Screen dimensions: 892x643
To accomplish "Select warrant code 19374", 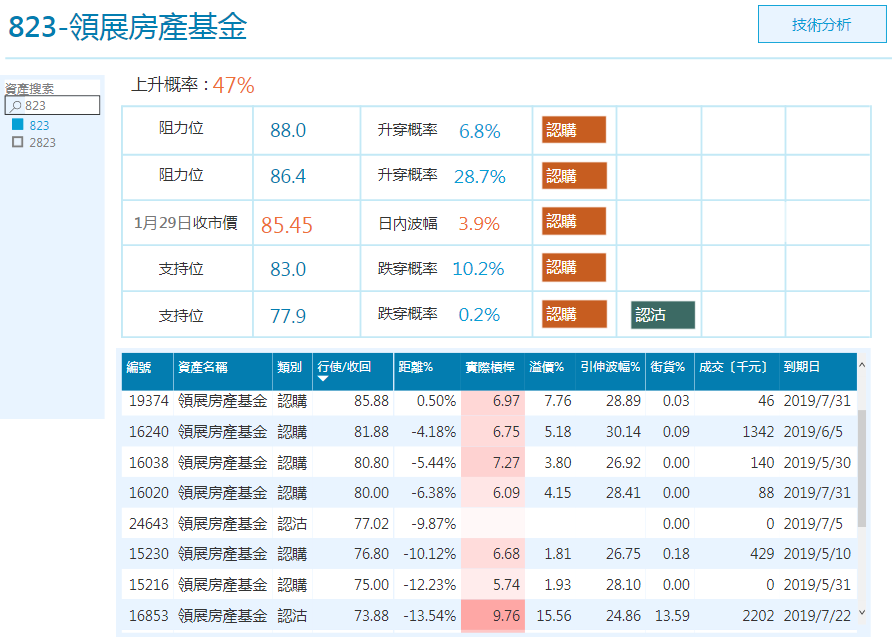I will (x=148, y=401).
